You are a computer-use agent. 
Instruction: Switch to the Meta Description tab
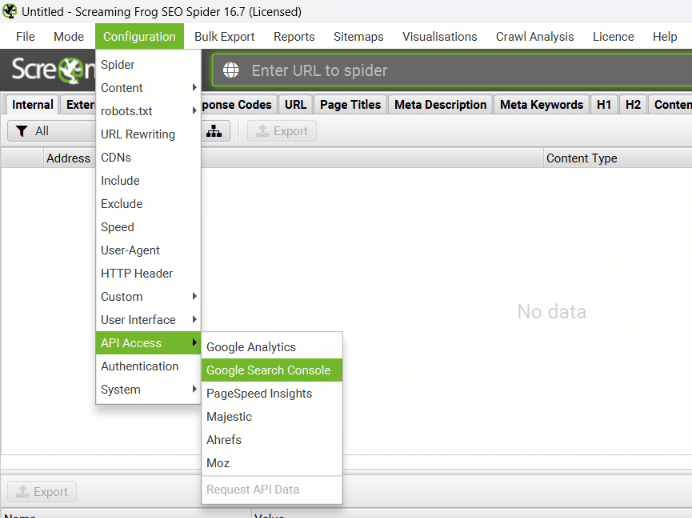coord(440,105)
